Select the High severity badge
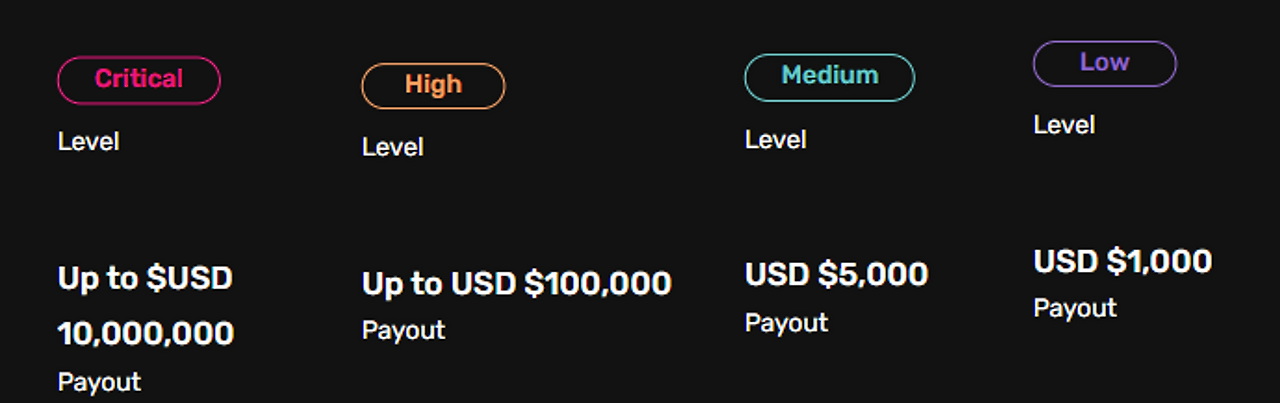The width and height of the screenshot is (1280, 403). (x=433, y=86)
